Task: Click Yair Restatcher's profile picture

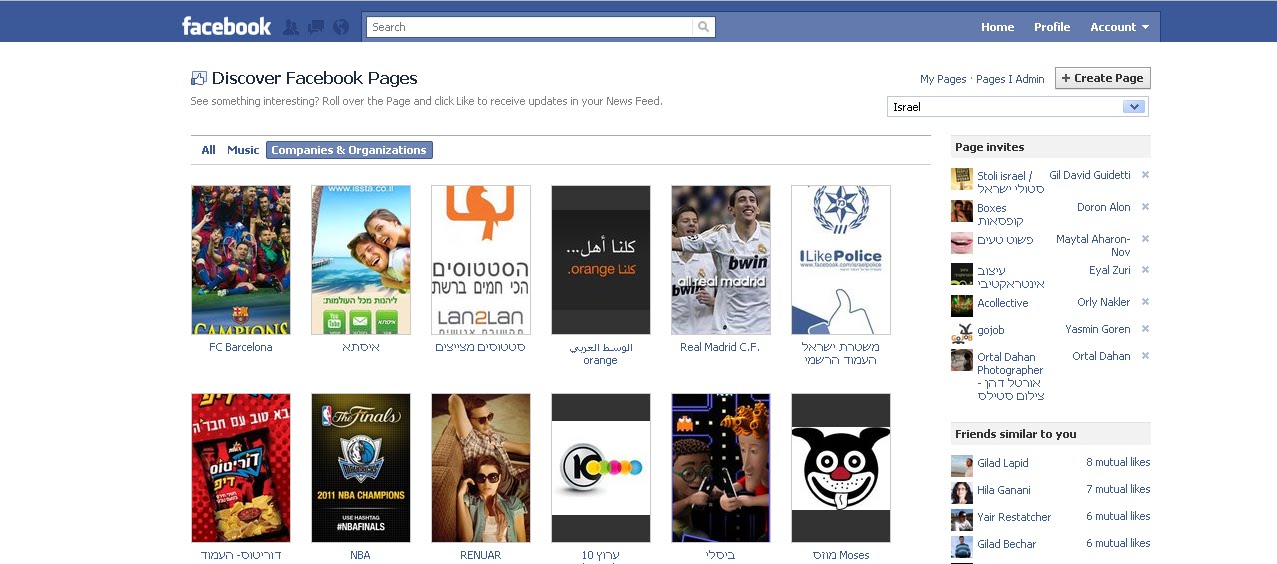Action: click(962, 520)
